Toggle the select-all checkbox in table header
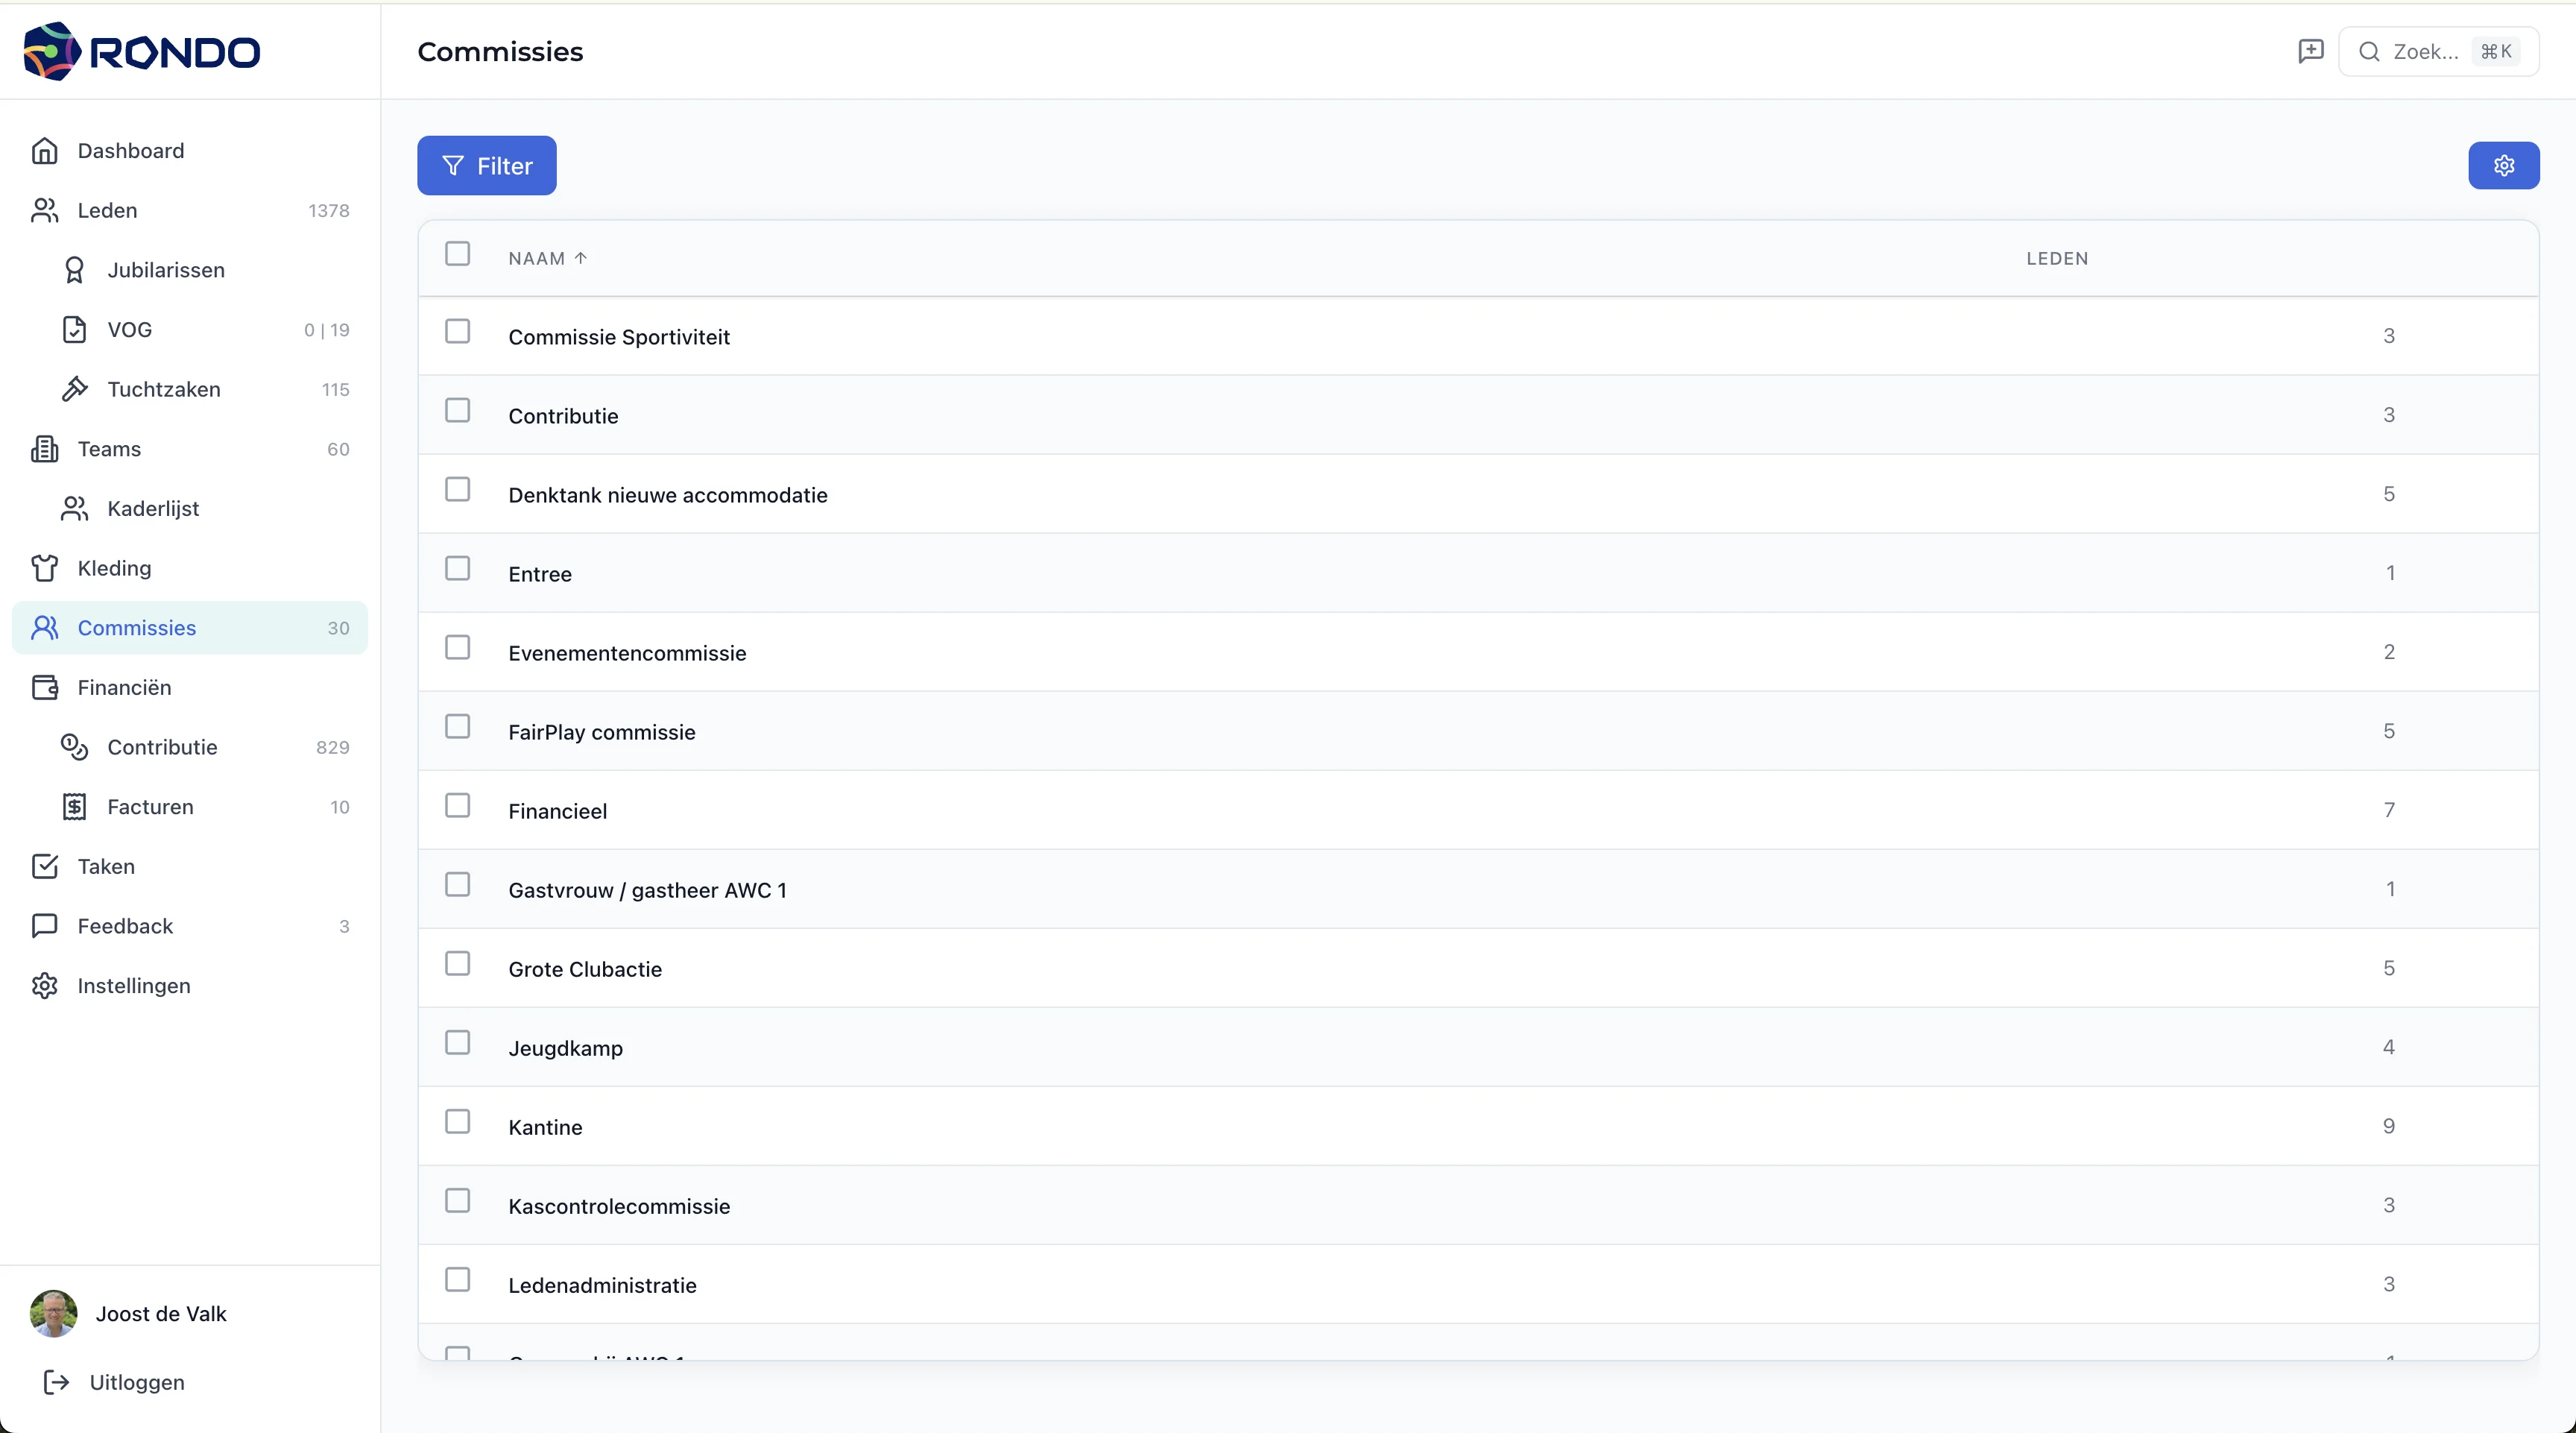The height and width of the screenshot is (1433, 2576). 457,254
